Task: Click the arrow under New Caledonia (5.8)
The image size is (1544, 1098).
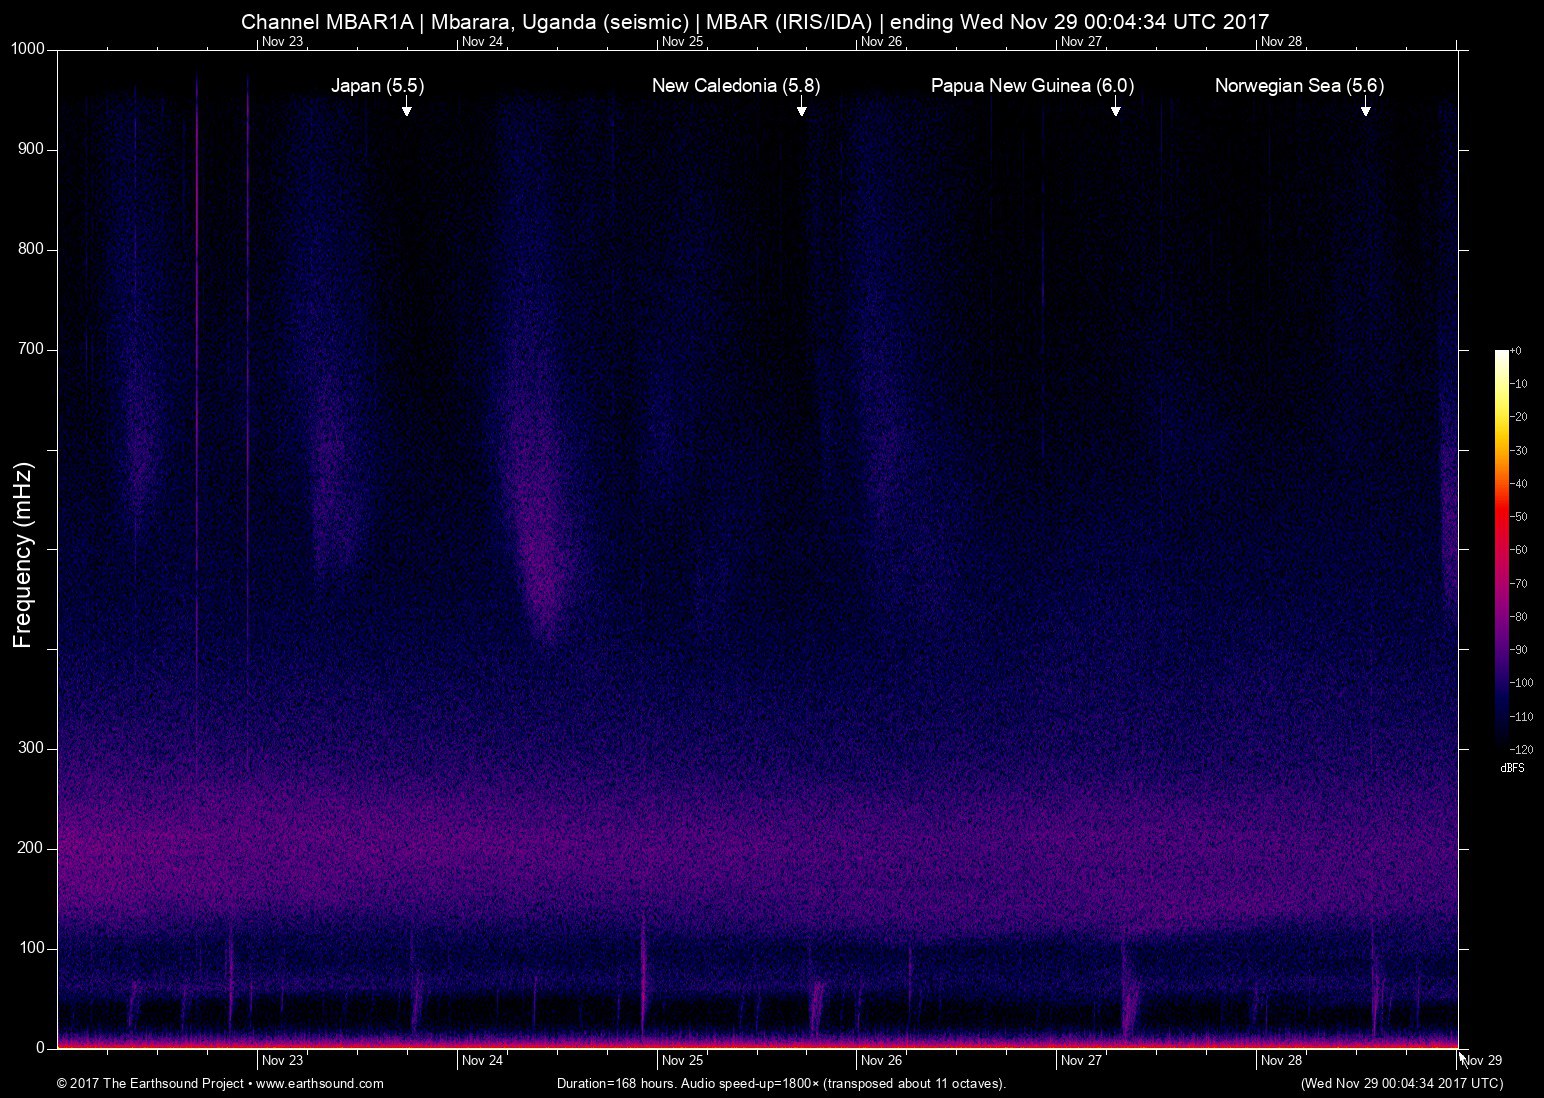Action: tap(801, 107)
